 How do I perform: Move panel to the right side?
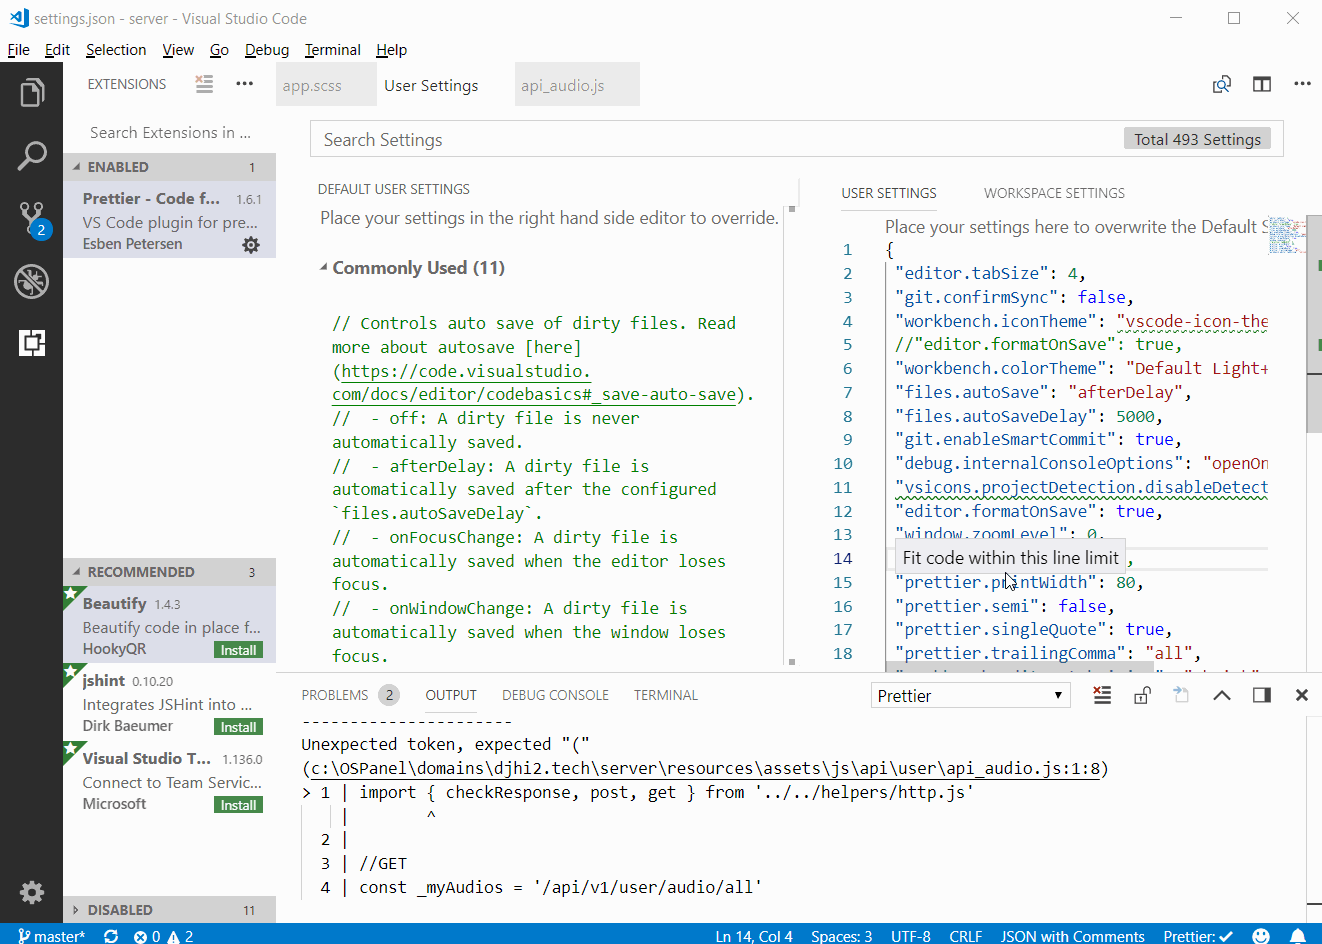(x=1262, y=695)
